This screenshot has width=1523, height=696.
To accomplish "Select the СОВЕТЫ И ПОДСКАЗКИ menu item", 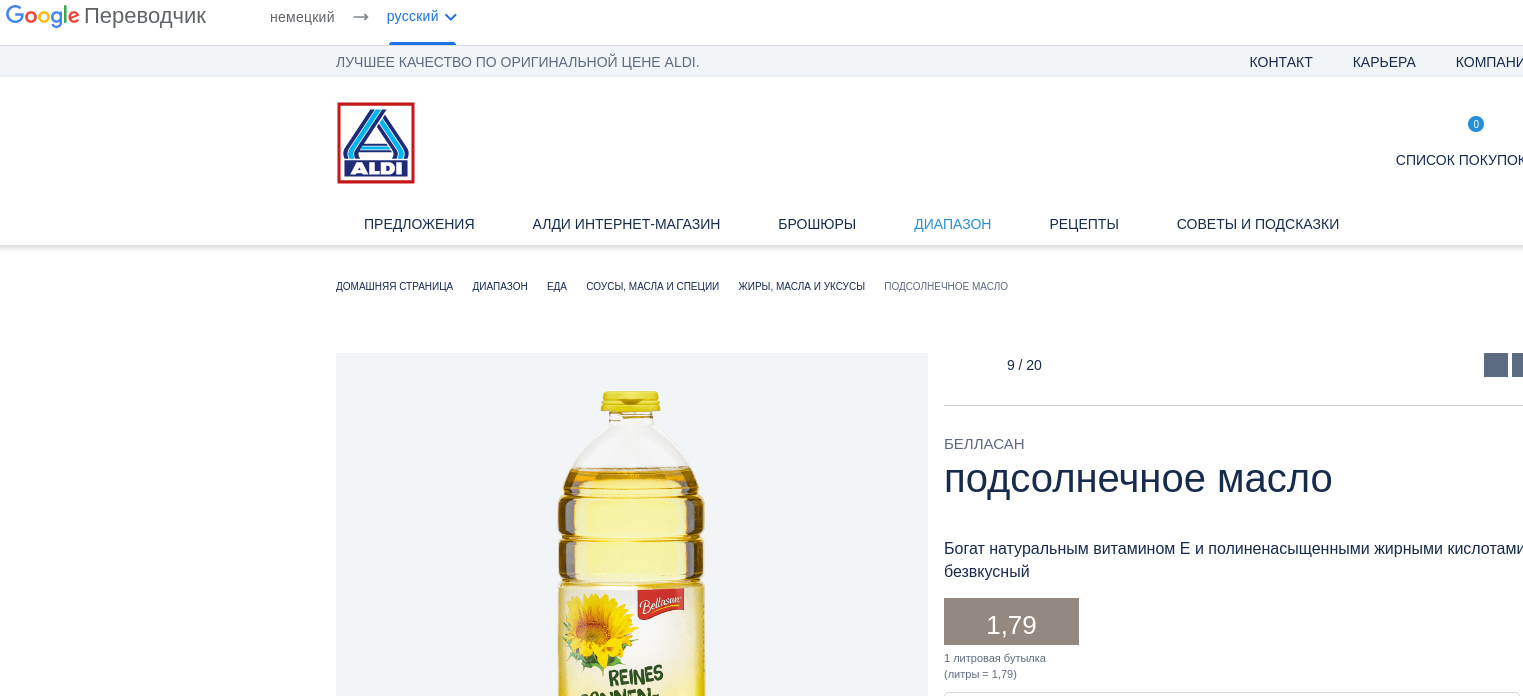I will coord(1258,224).
